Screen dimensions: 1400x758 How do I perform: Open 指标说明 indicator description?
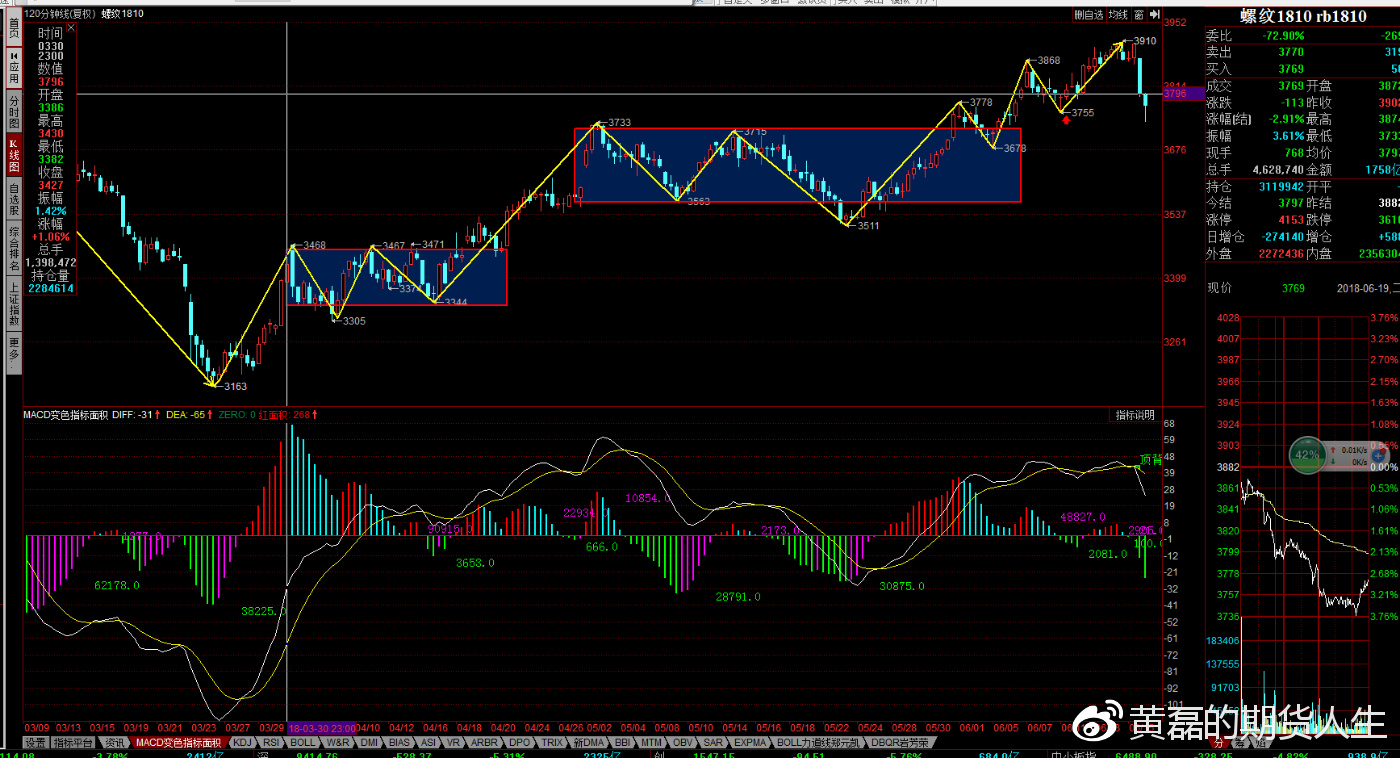1135,415
